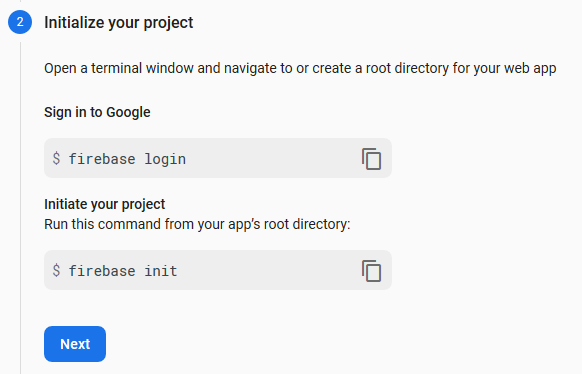Click empty area of firebase init code box
This screenshot has width=582, height=374.
(x=267, y=270)
